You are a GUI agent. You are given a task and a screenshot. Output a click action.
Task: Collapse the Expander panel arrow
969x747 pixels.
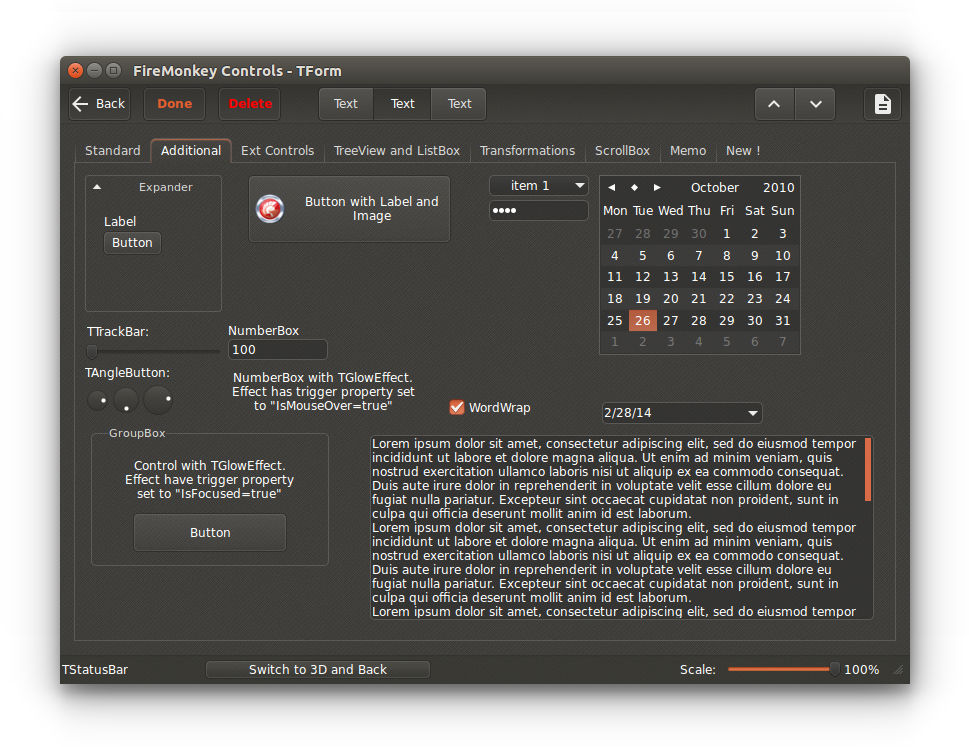point(97,187)
